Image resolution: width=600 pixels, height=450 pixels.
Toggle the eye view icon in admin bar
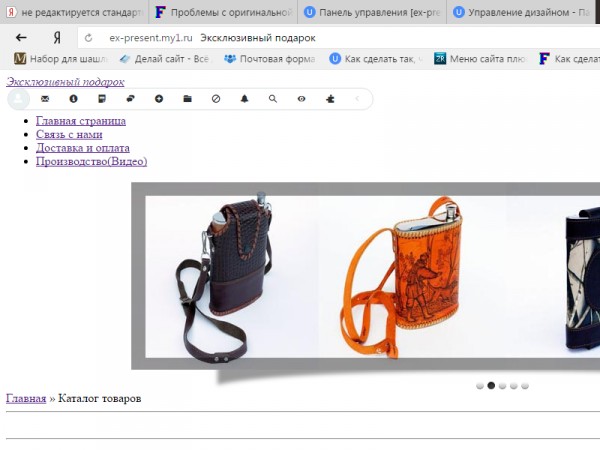(x=302, y=99)
